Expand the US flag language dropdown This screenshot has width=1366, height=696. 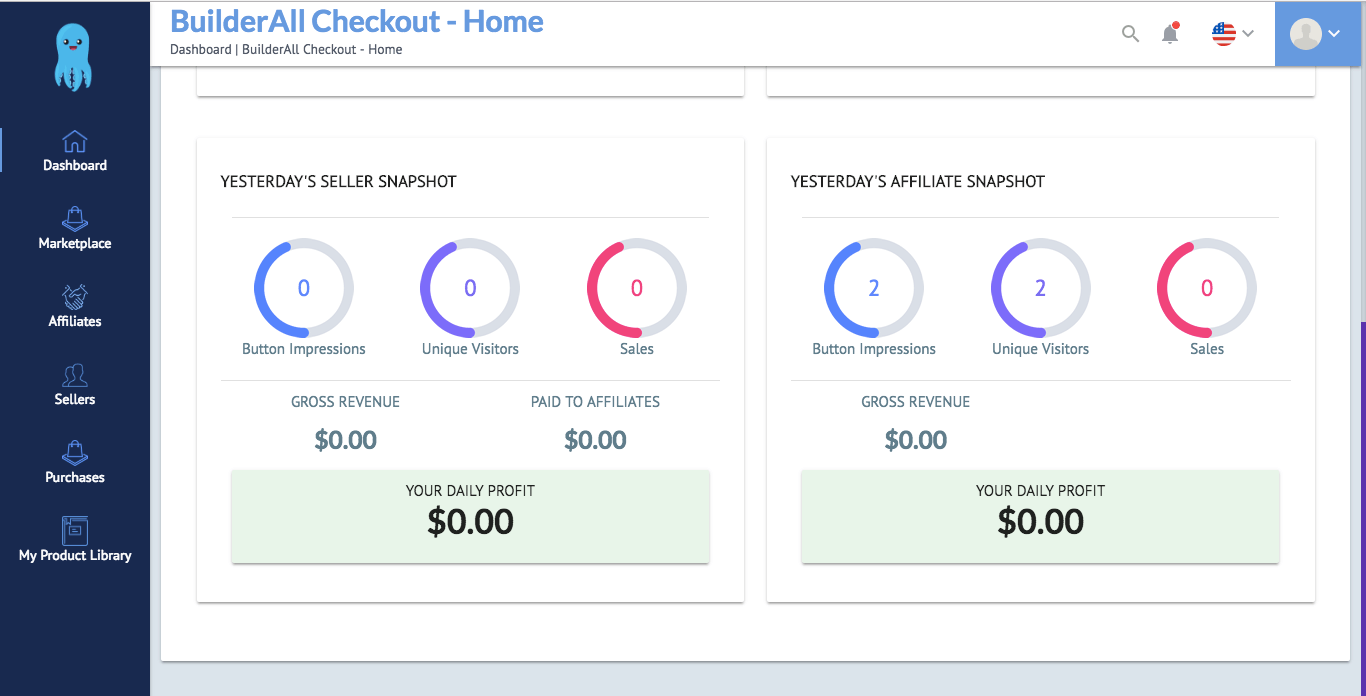1233,34
